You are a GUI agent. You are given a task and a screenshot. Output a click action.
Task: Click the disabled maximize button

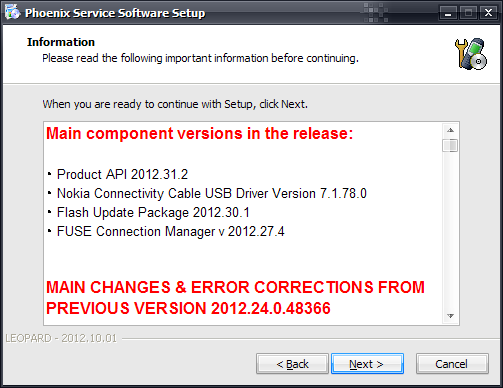[468, 13]
